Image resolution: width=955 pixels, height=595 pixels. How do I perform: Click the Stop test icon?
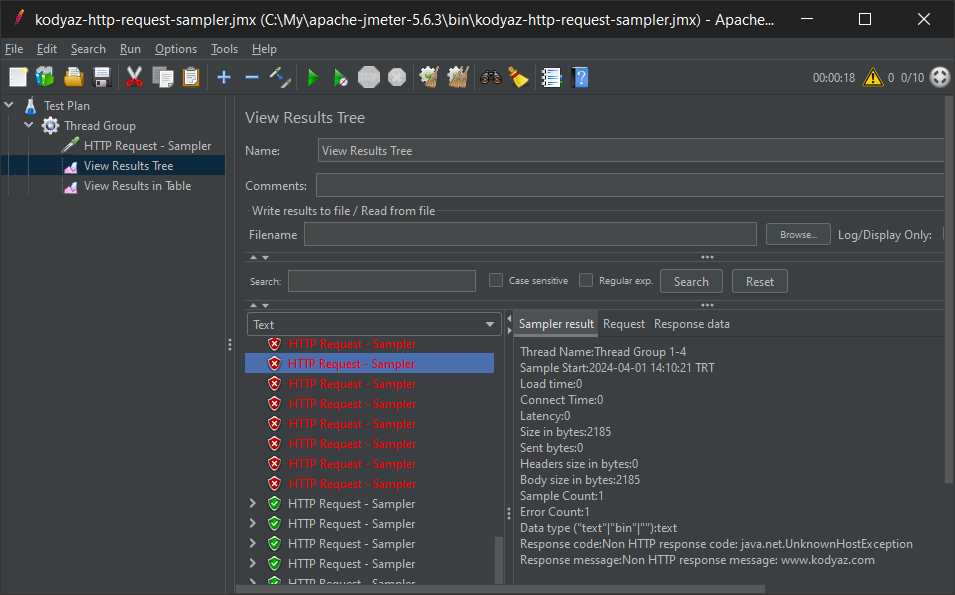pos(368,77)
